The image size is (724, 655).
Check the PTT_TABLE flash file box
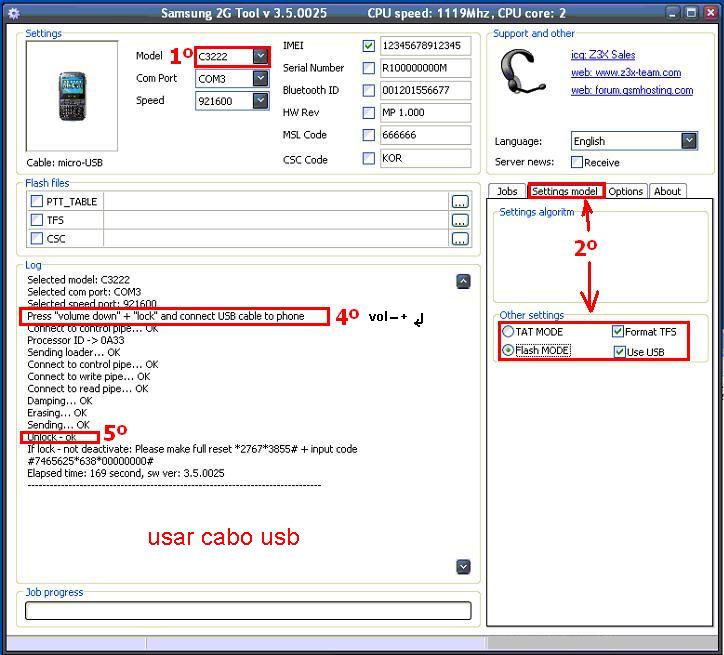pos(36,201)
